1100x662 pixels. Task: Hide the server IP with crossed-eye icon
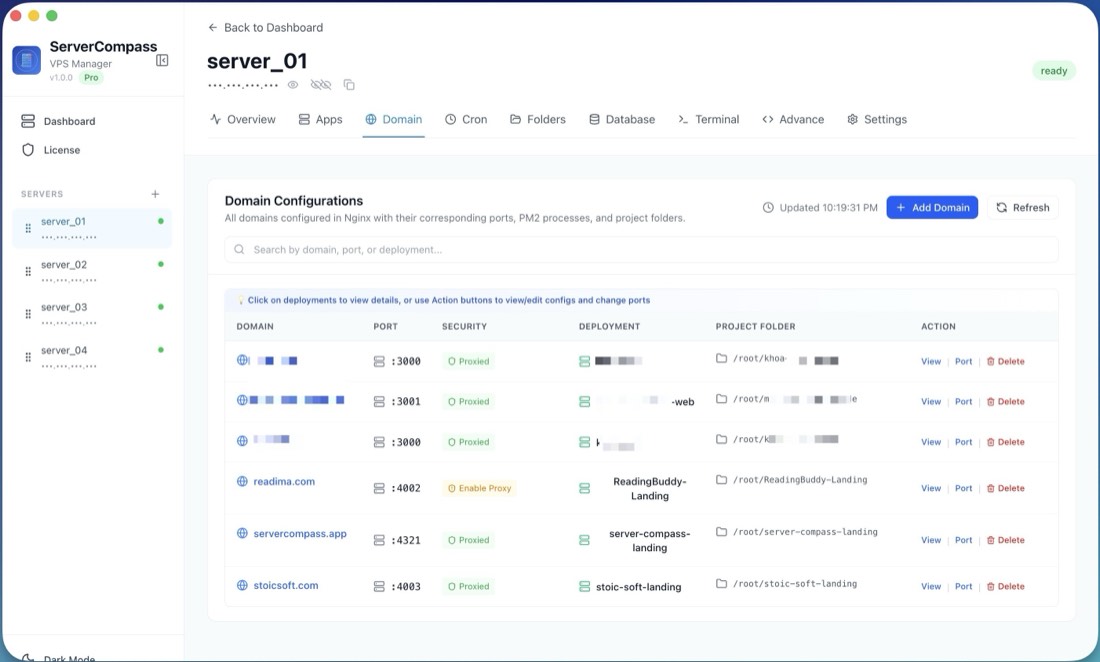click(321, 85)
